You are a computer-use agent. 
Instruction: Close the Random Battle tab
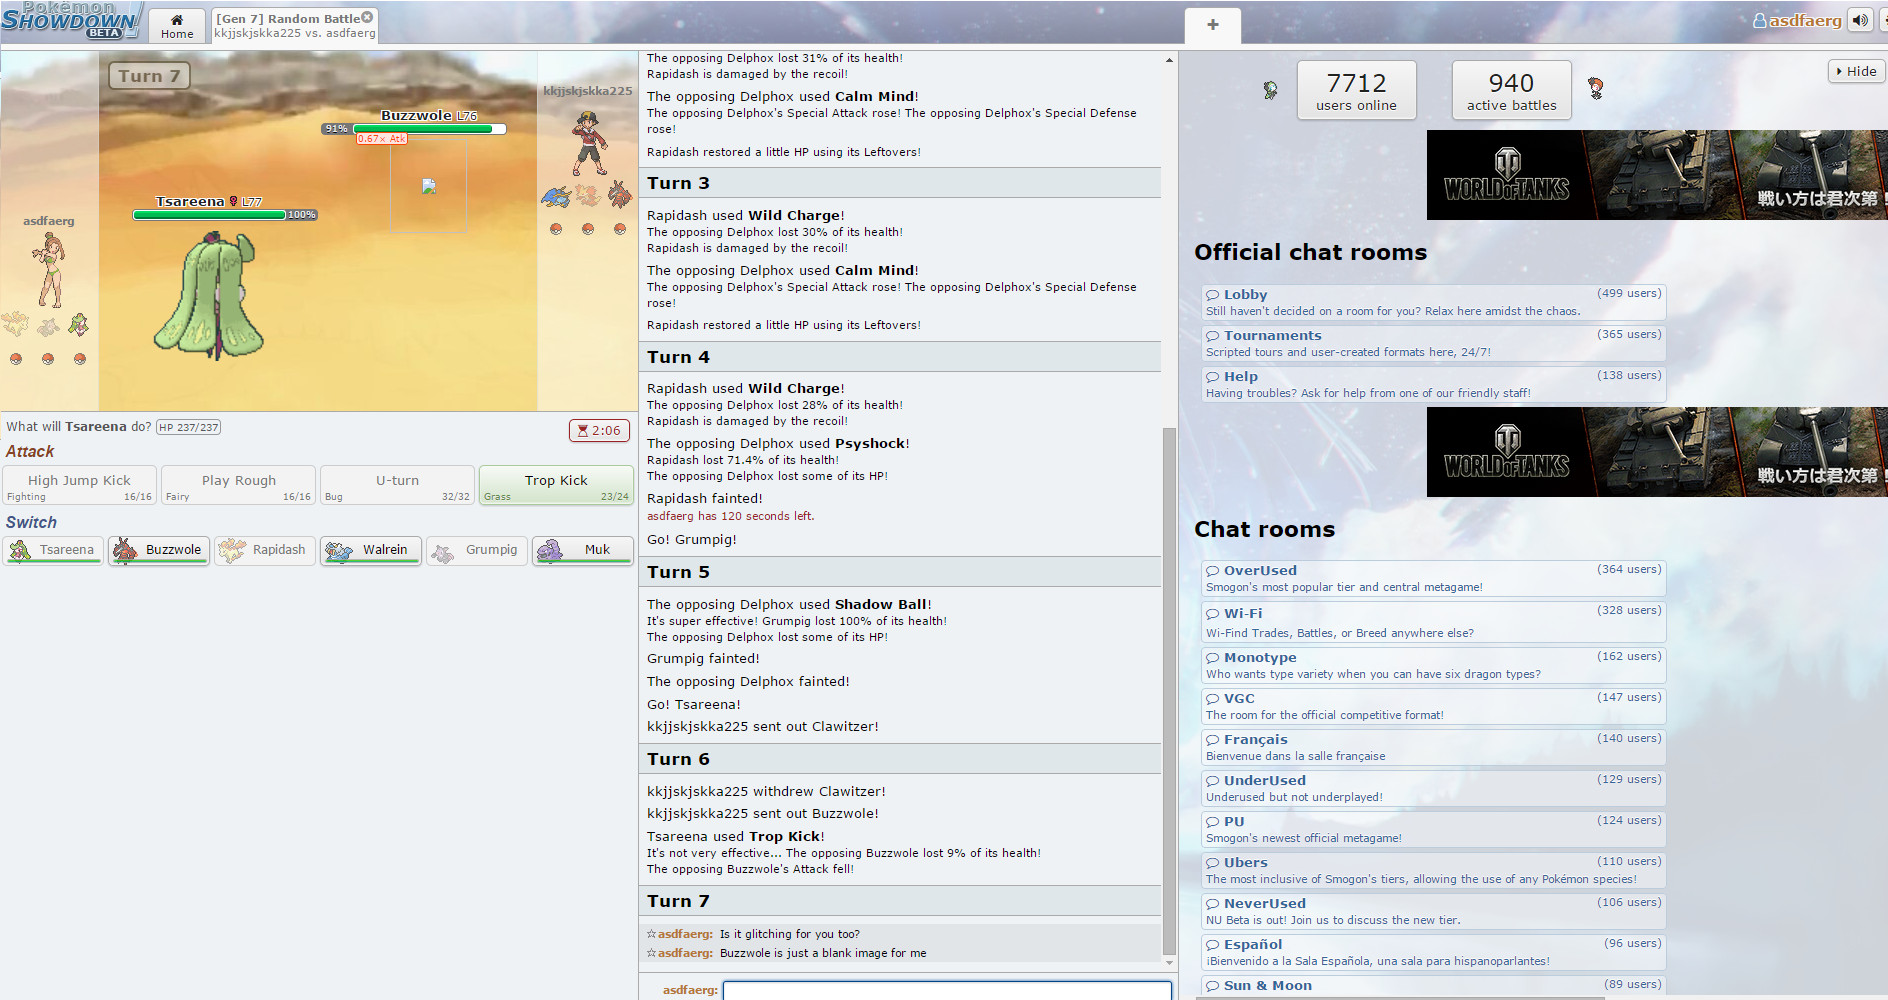pos(367,17)
